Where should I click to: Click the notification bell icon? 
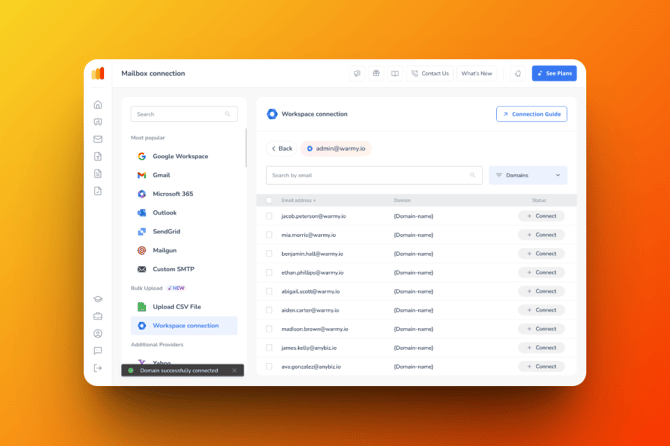tap(518, 74)
